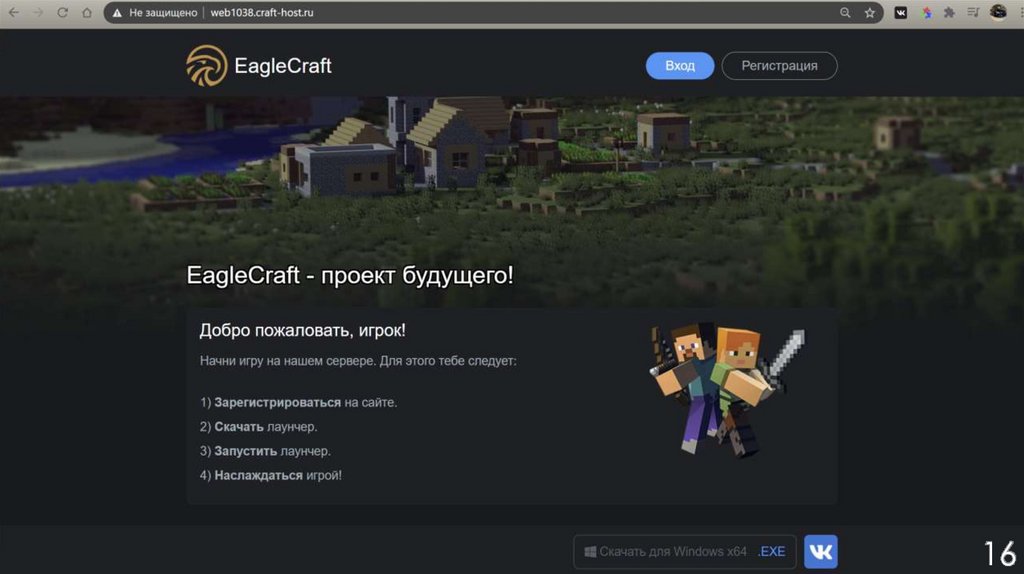Click the zoom magnifier icon in address bar
The width and height of the screenshot is (1024, 574).
pyautogui.click(x=845, y=12)
